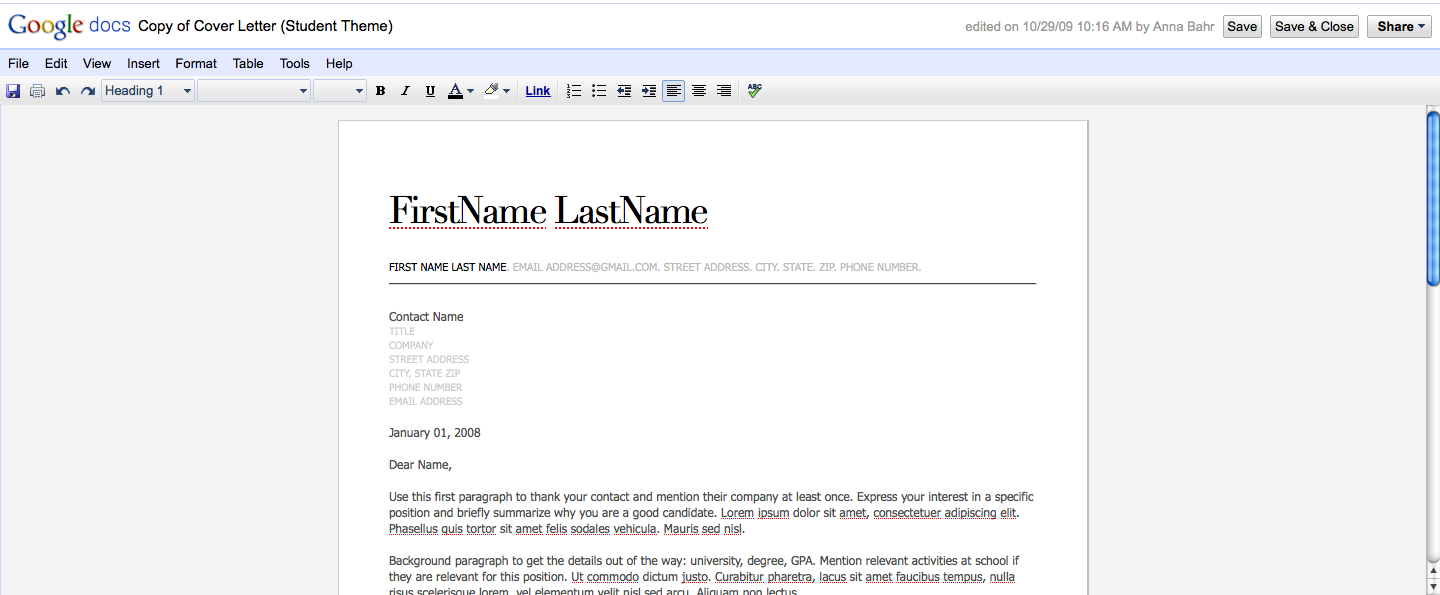
Task: Click the Link toolbar button
Action: point(538,91)
